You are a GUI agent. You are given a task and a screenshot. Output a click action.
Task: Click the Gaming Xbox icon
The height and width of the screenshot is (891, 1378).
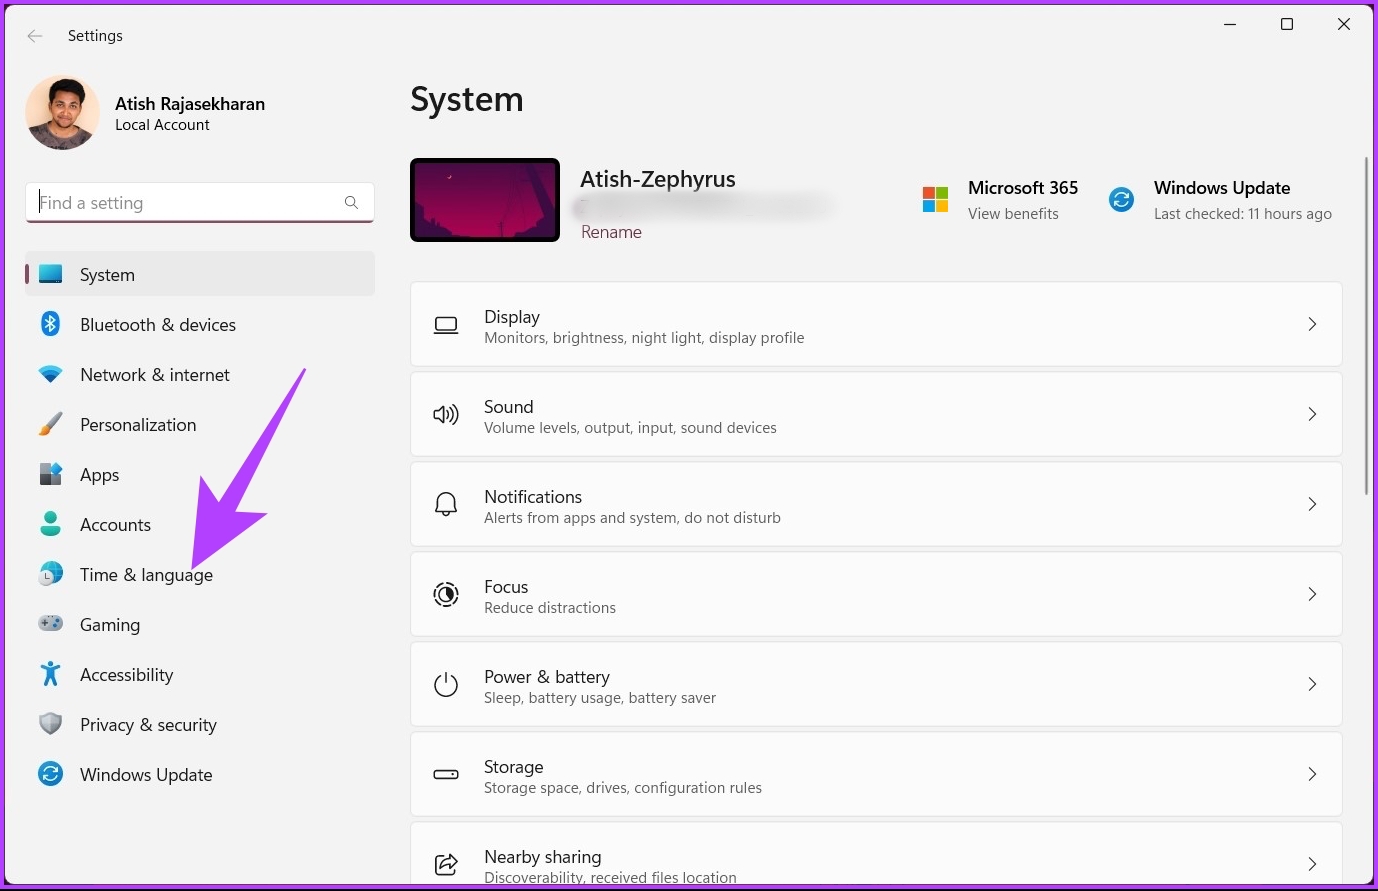[50, 624]
